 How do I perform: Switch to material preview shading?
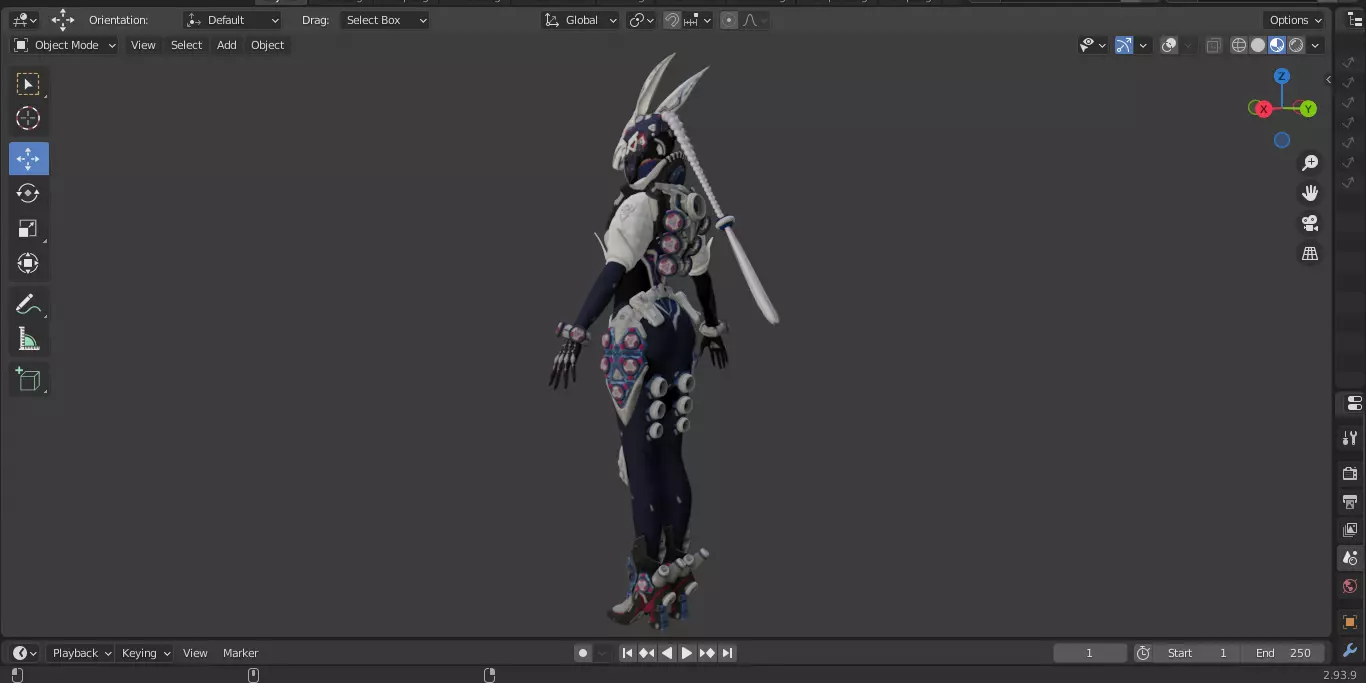1277,45
